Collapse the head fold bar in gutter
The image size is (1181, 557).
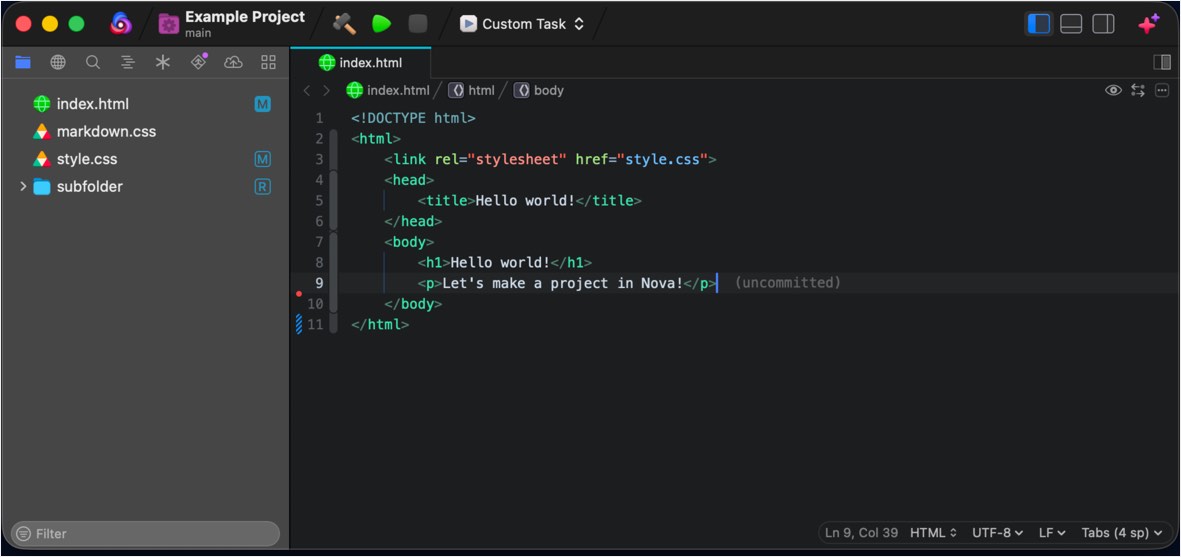334,201
